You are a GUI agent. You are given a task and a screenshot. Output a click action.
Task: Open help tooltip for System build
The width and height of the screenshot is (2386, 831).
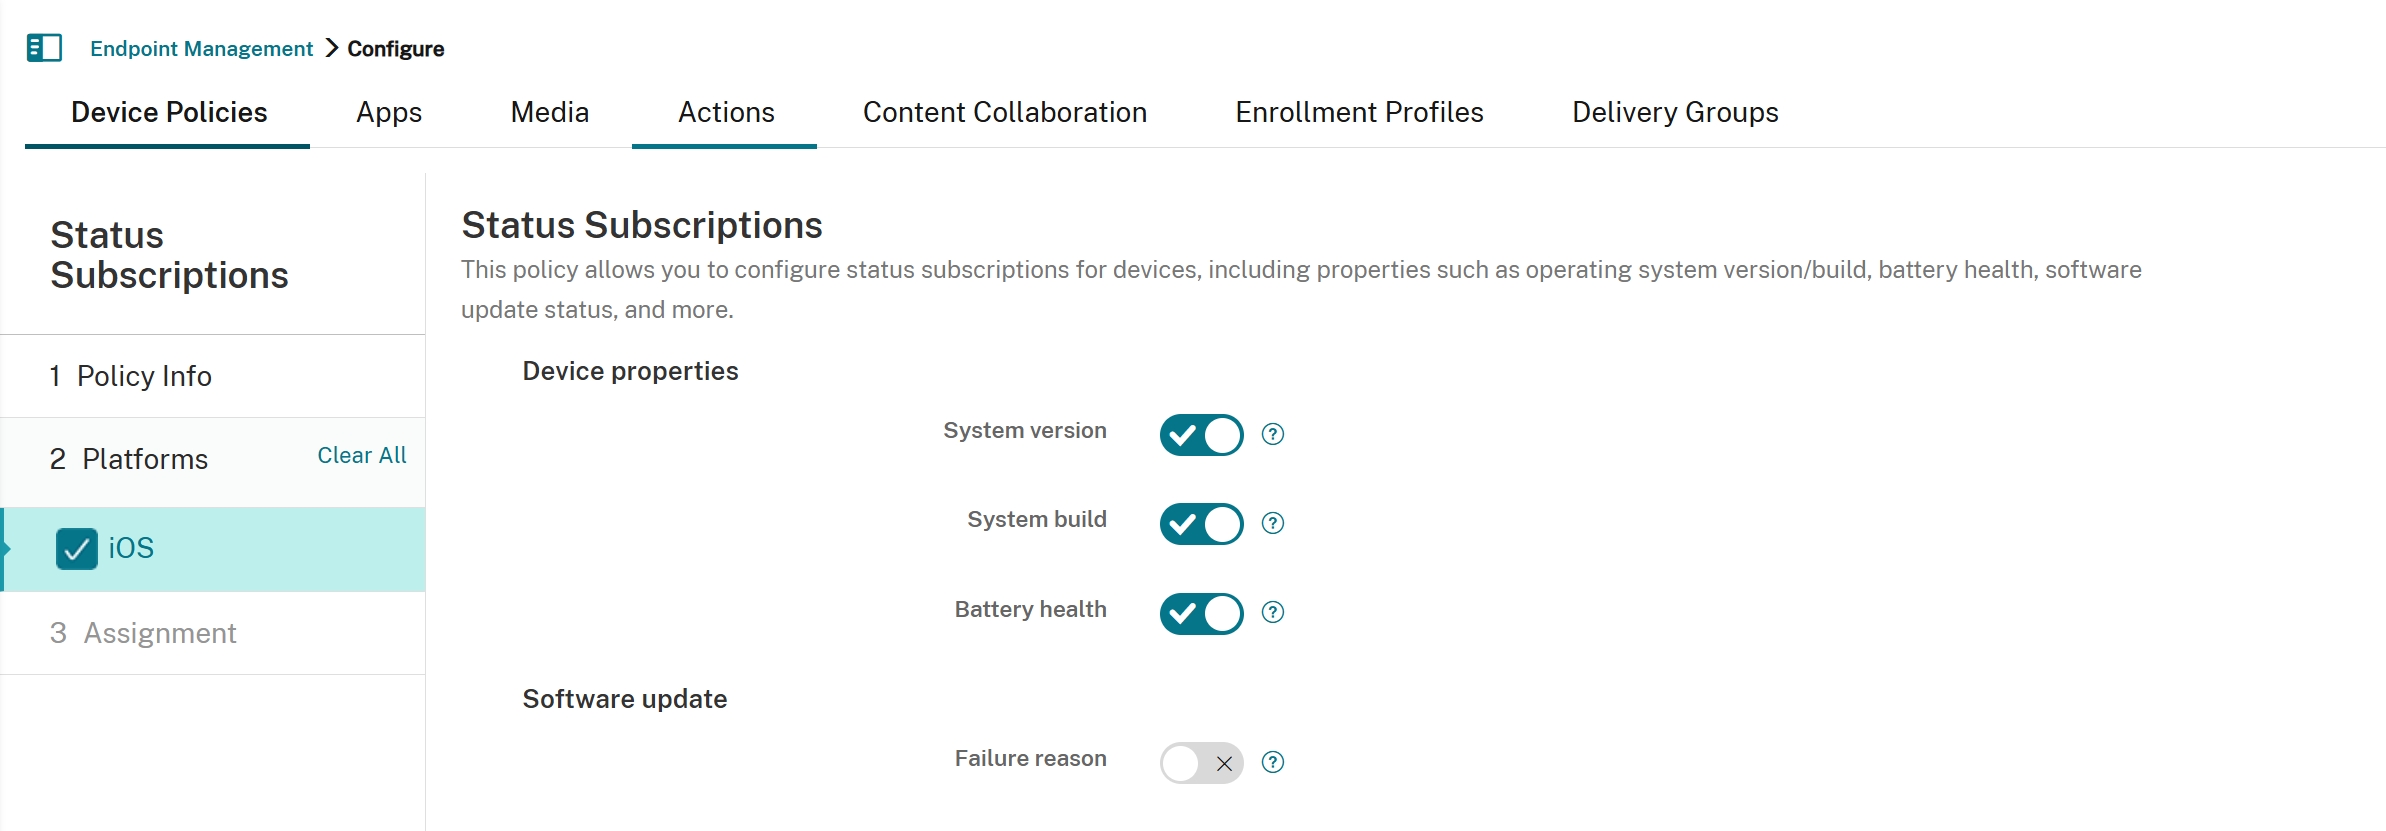1273,523
